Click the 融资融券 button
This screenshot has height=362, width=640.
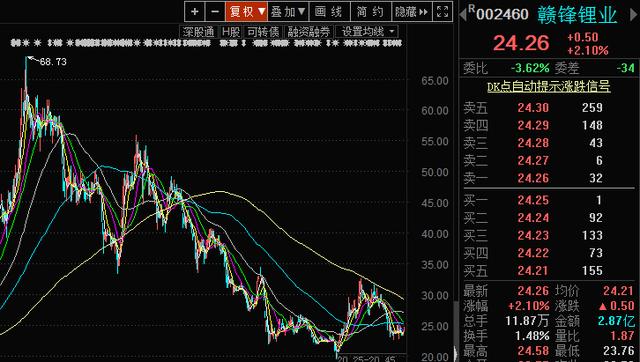tap(308, 32)
